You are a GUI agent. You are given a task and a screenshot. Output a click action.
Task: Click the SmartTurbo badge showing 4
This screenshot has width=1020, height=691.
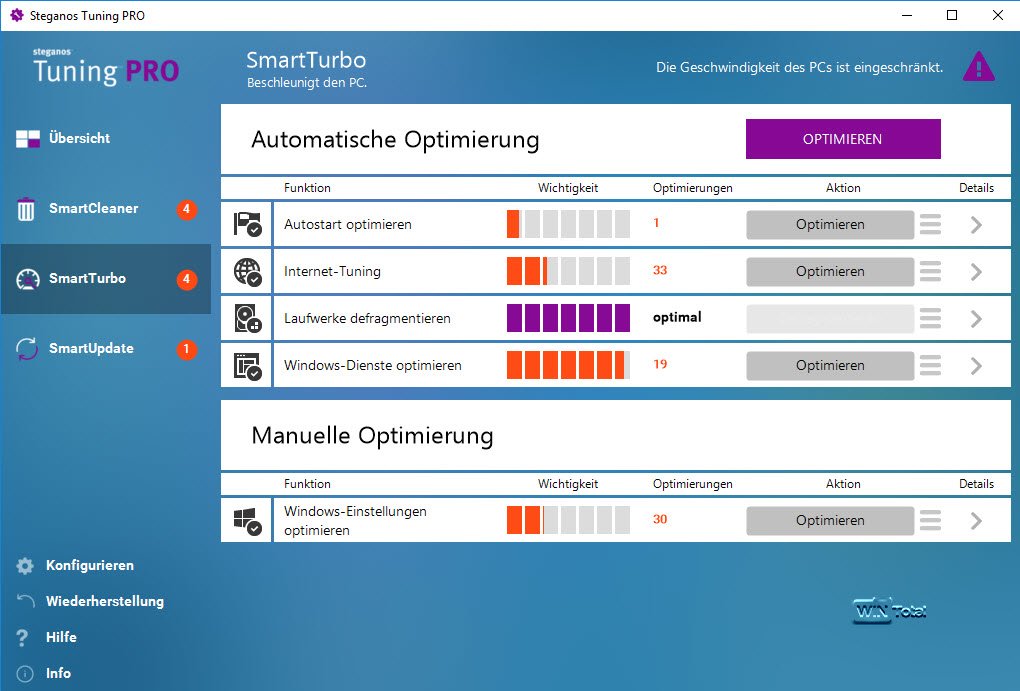point(187,279)
